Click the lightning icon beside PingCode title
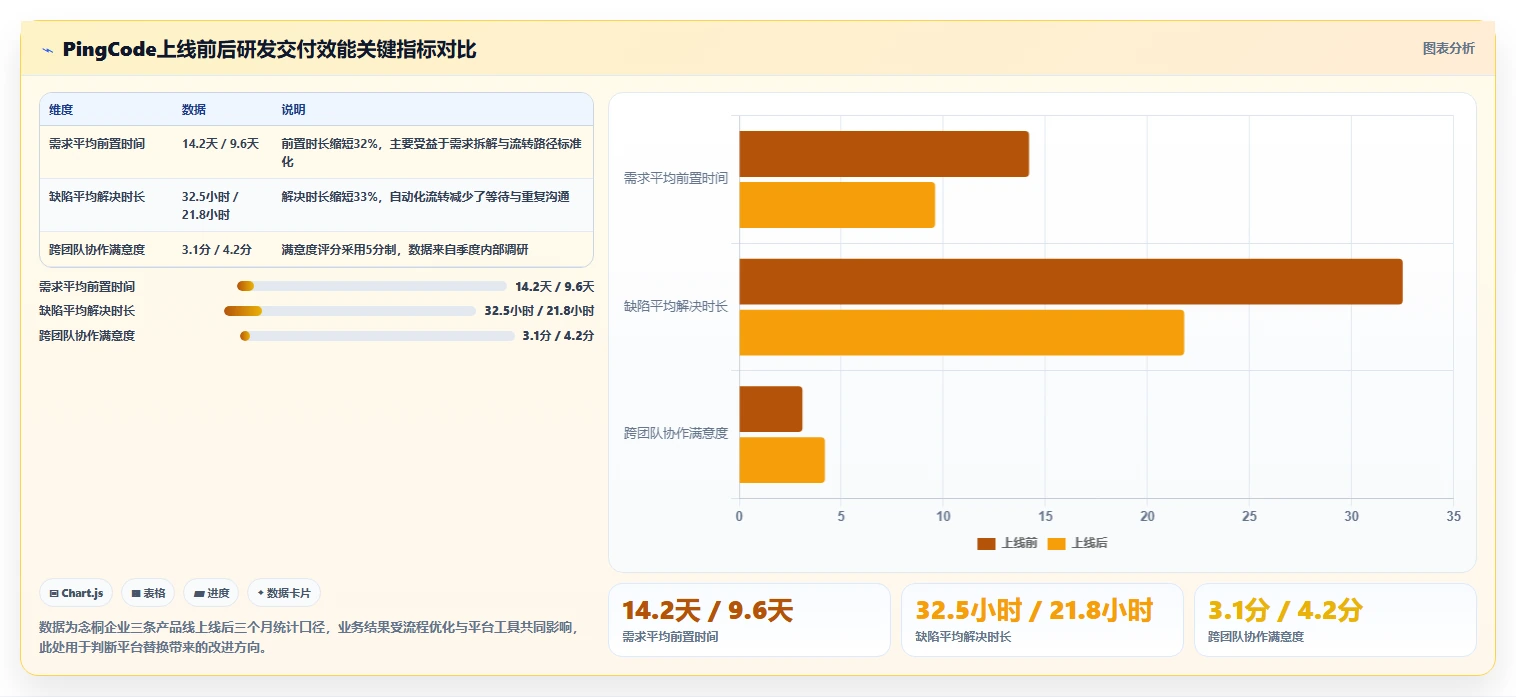Viewport: 1516px width, 697px height. pyautogui.click(x=47, y=50)
